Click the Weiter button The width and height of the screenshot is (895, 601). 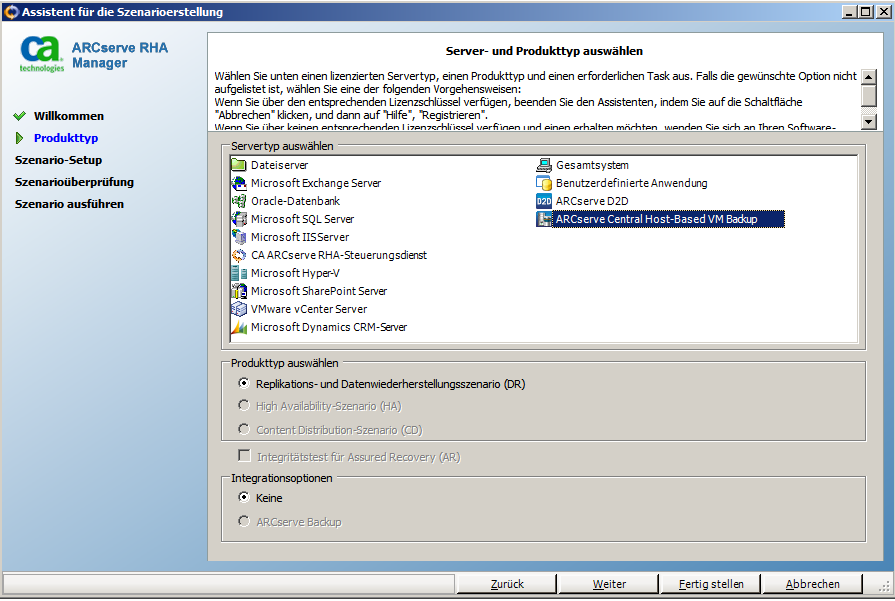pos(609,584)
